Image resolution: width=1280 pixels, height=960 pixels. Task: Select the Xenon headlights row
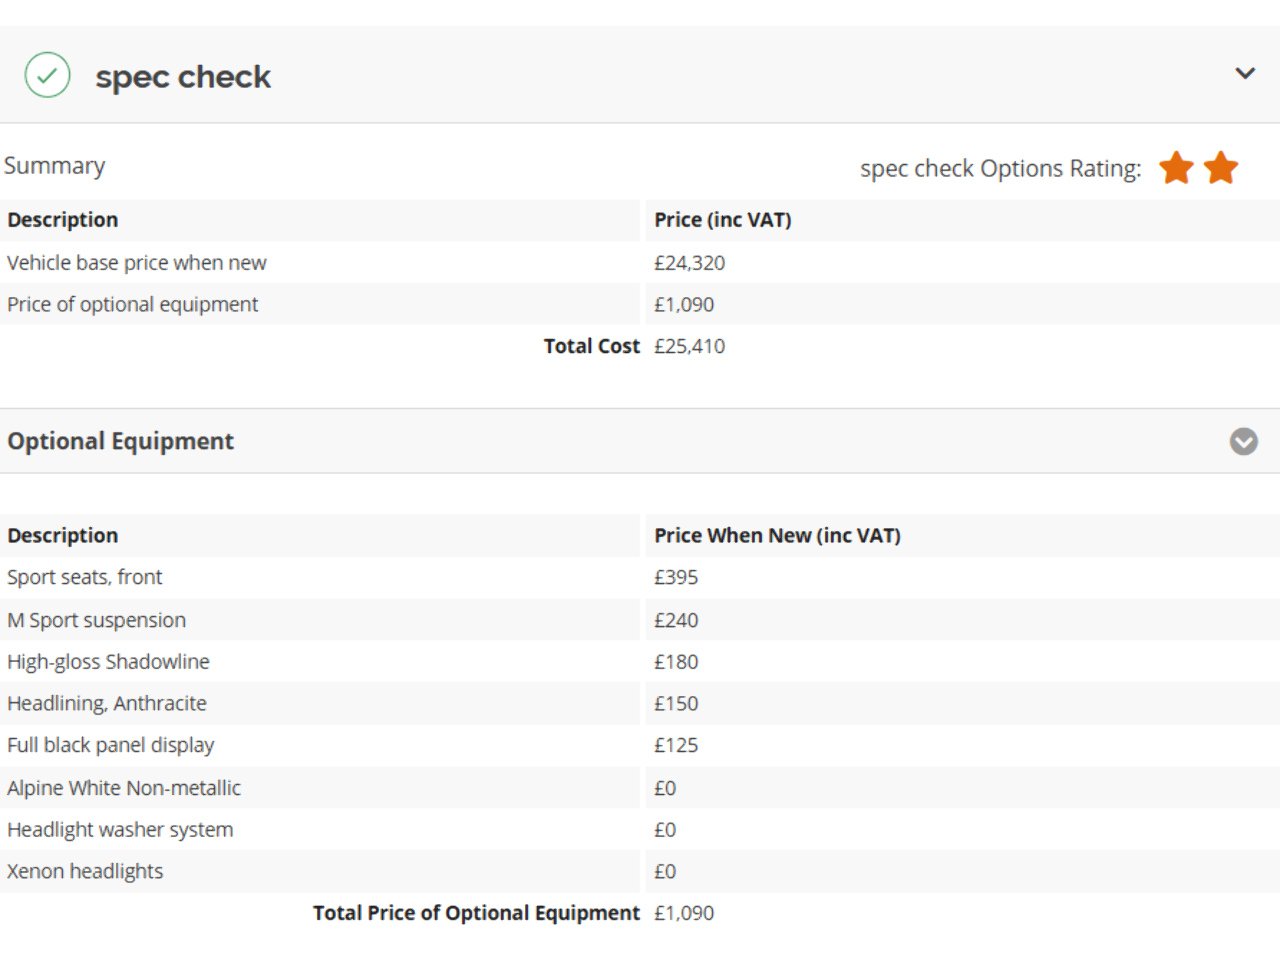click(85, 871)
